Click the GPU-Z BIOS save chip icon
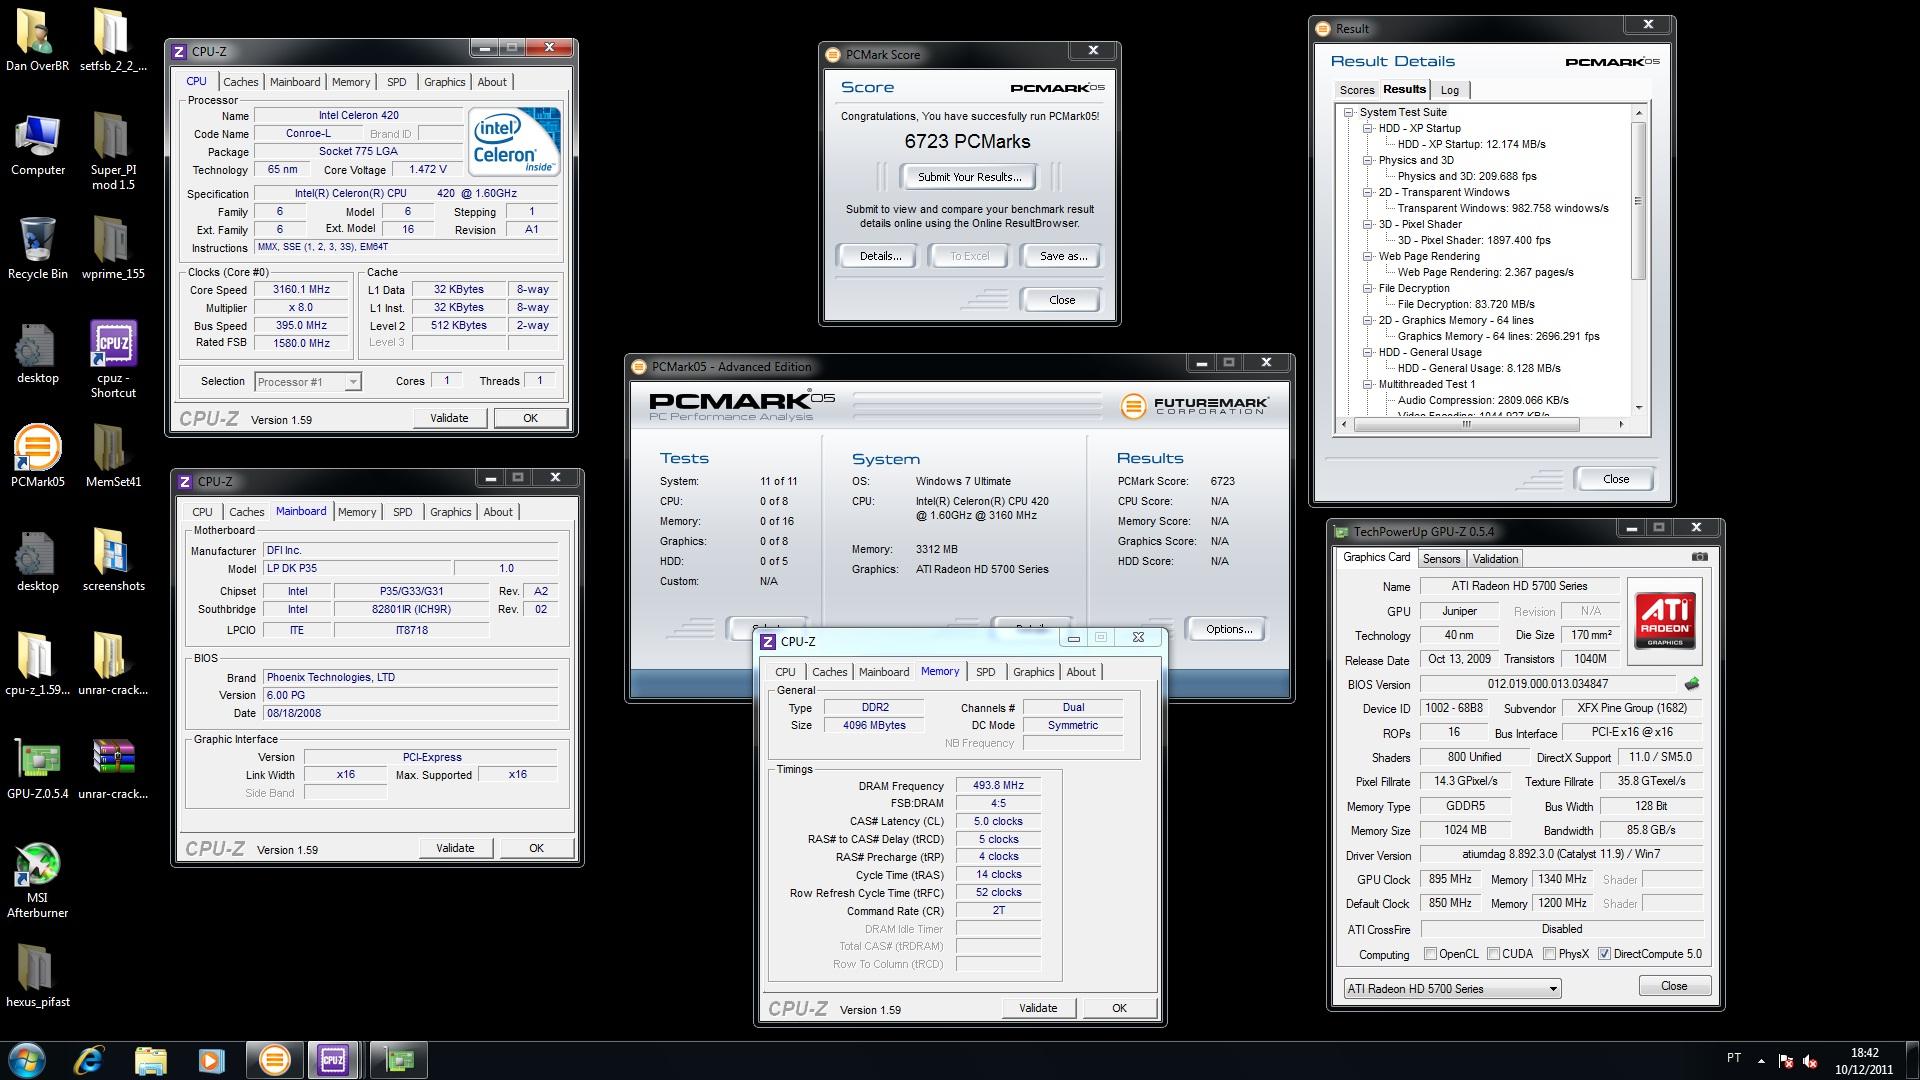The image size is (1920, 1080). click(x=1692, y=684)
